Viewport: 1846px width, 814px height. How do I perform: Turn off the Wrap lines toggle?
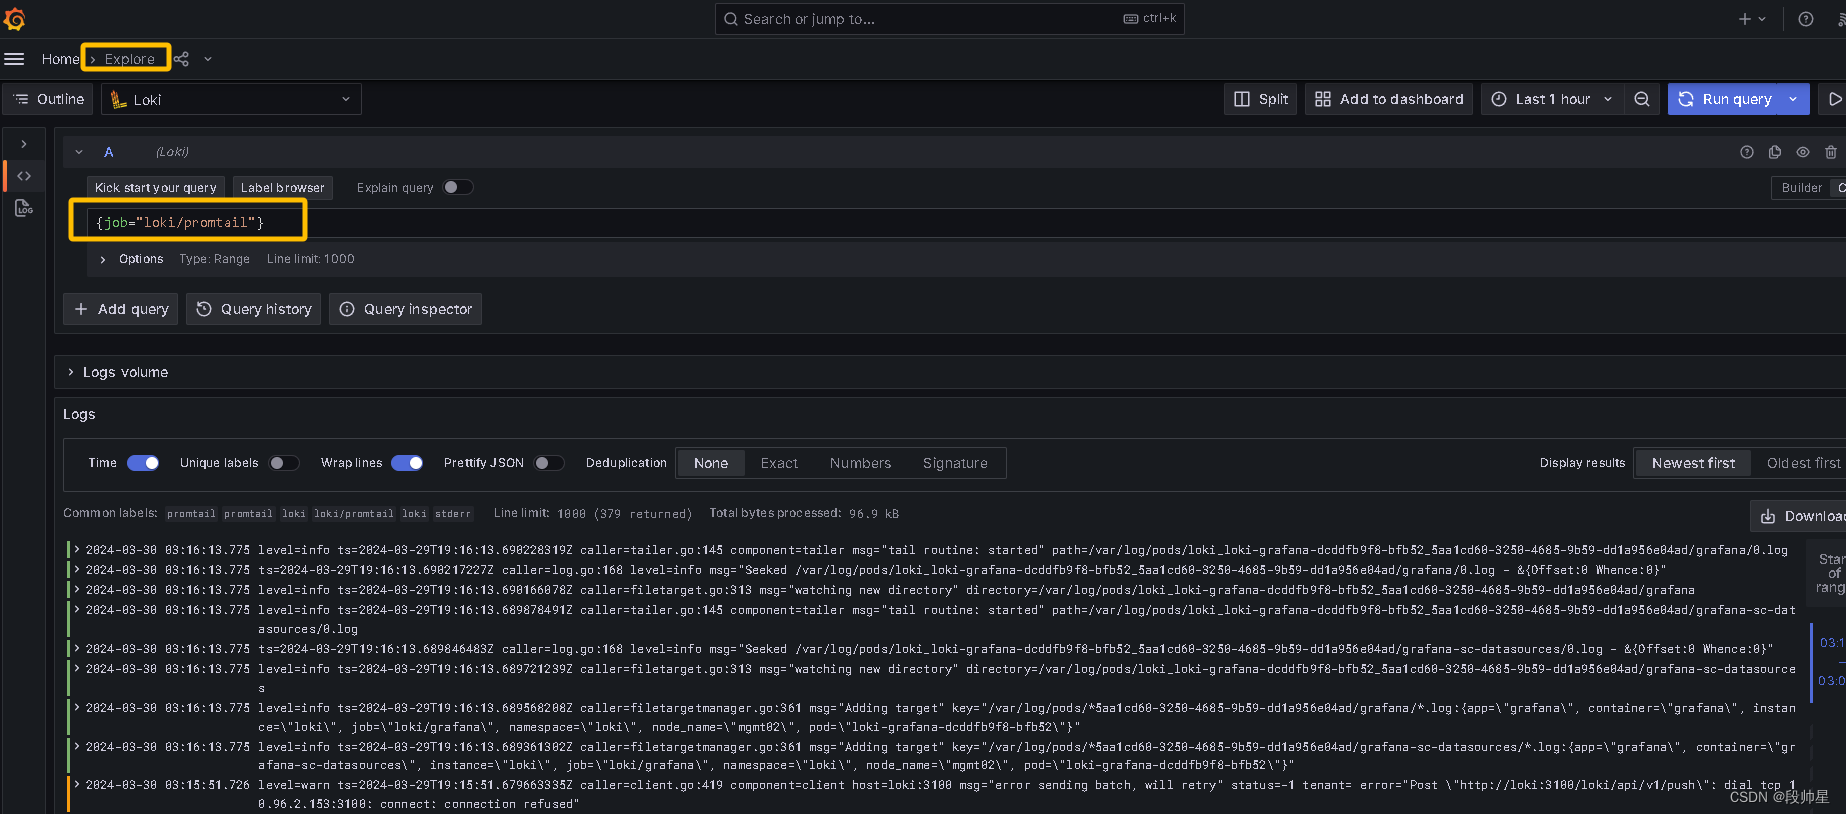pyautogui.click(x=407, y=463)
